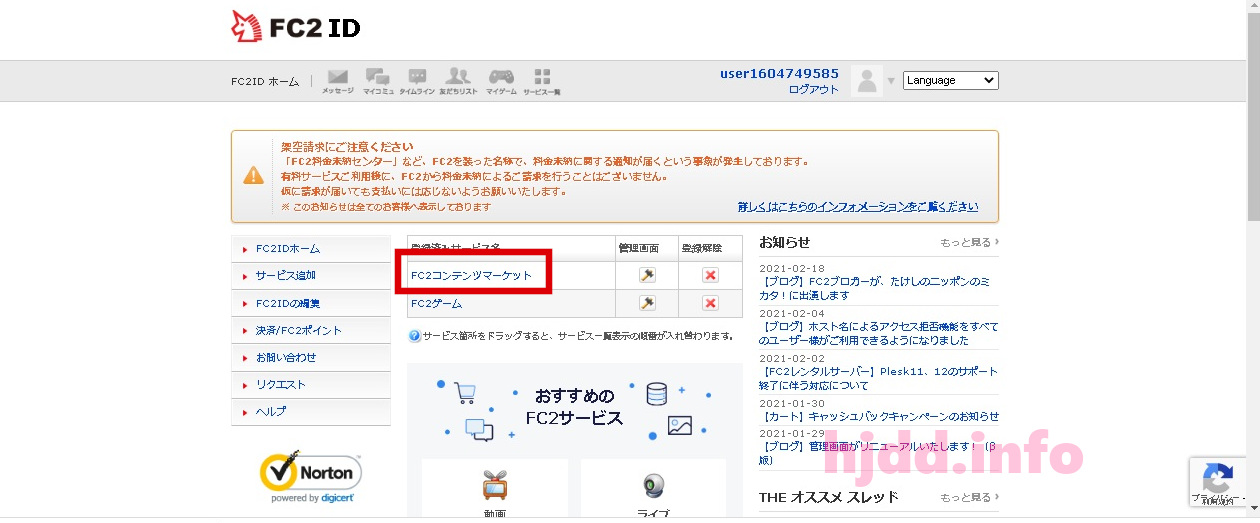The image size is (1260, 523).
Task: Click the reCAPTCHA badge
Action: (x=1217, y=481)
